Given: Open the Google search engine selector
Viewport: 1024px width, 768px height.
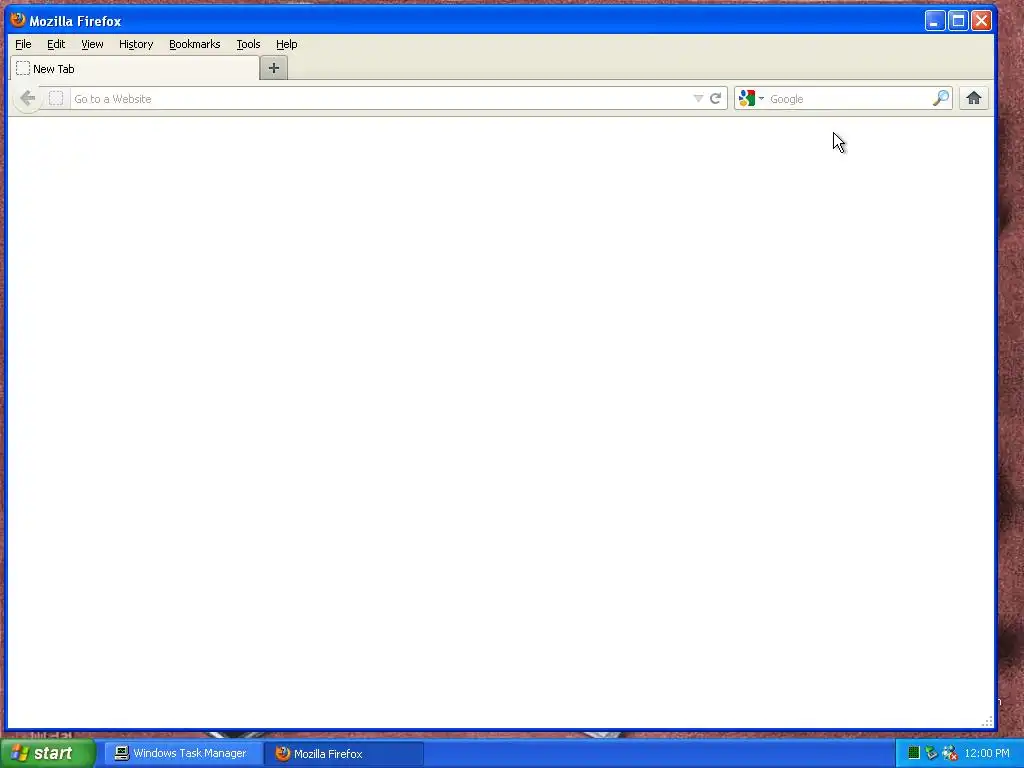Looking at the screenshot, I should (x=752, y=99).
